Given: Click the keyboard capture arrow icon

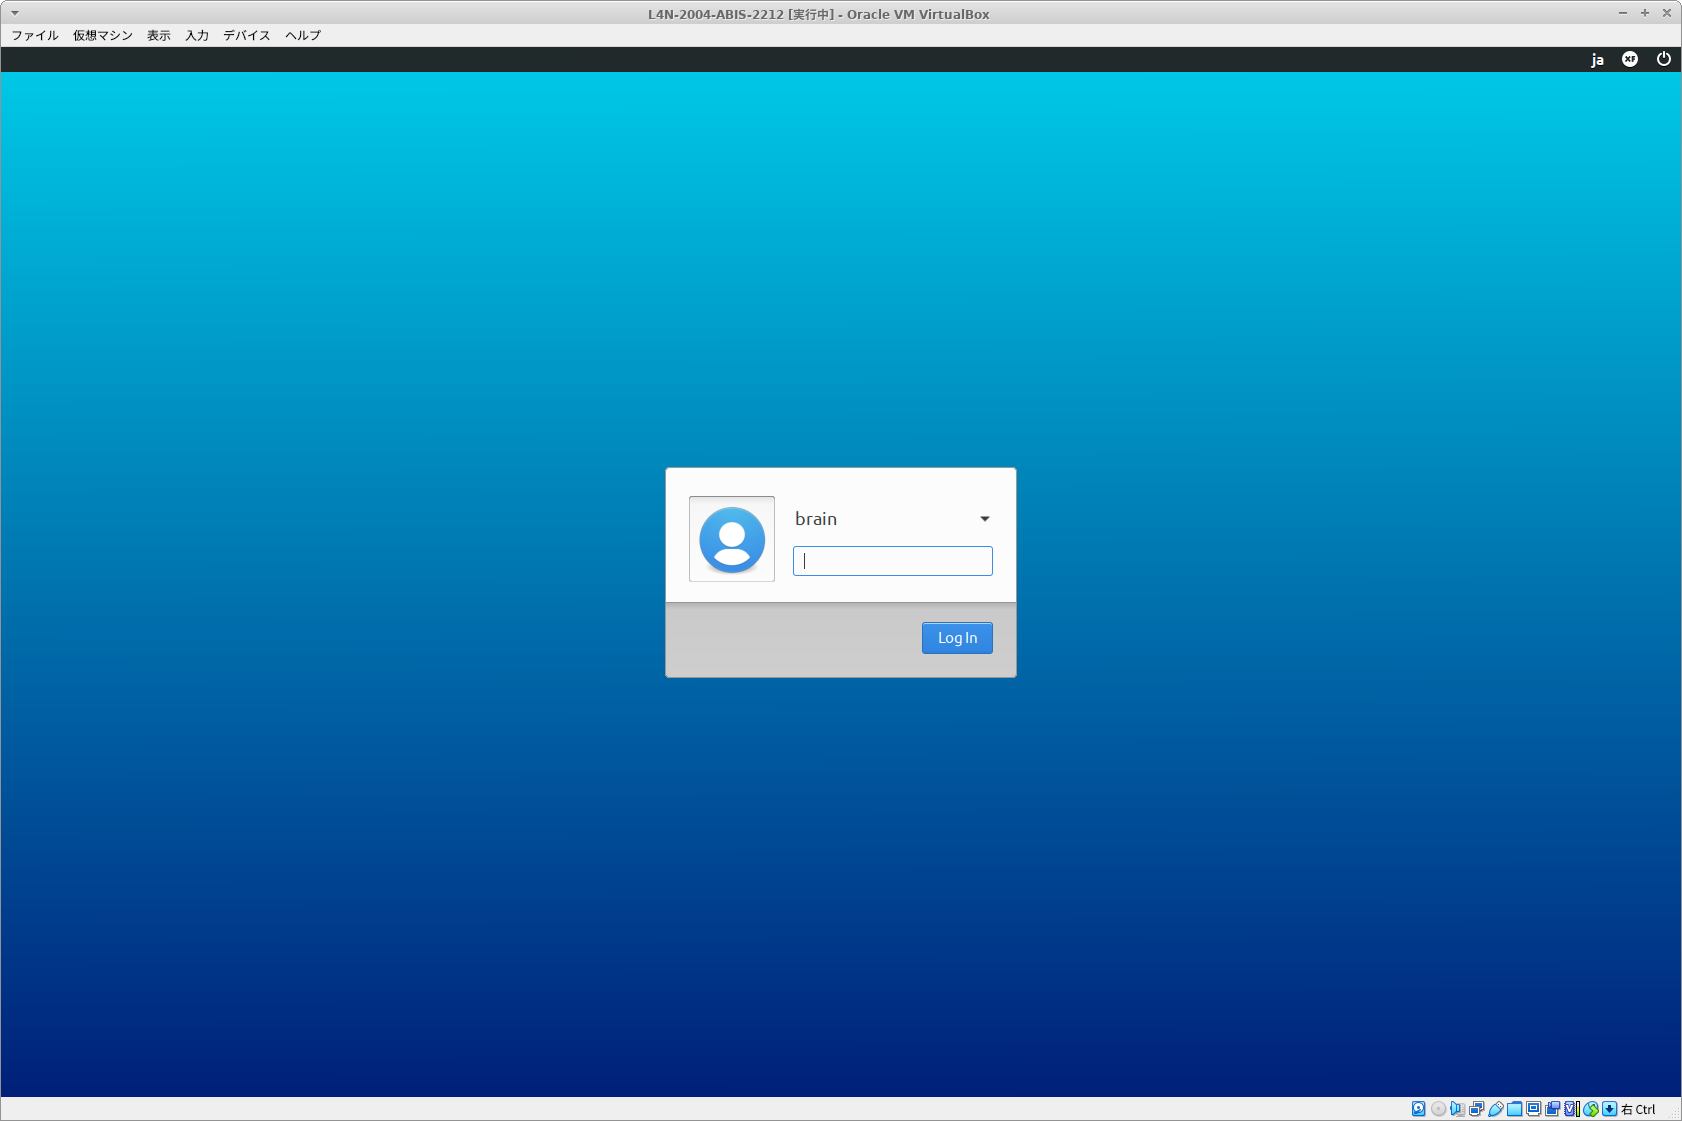Looking at the screenshot, I should click(1610, 1108).
